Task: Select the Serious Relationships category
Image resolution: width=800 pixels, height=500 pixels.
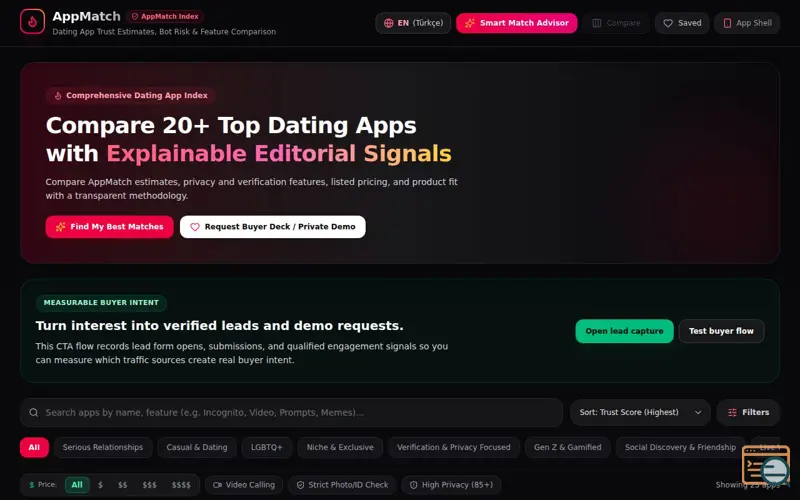Action: click(103, 447)
